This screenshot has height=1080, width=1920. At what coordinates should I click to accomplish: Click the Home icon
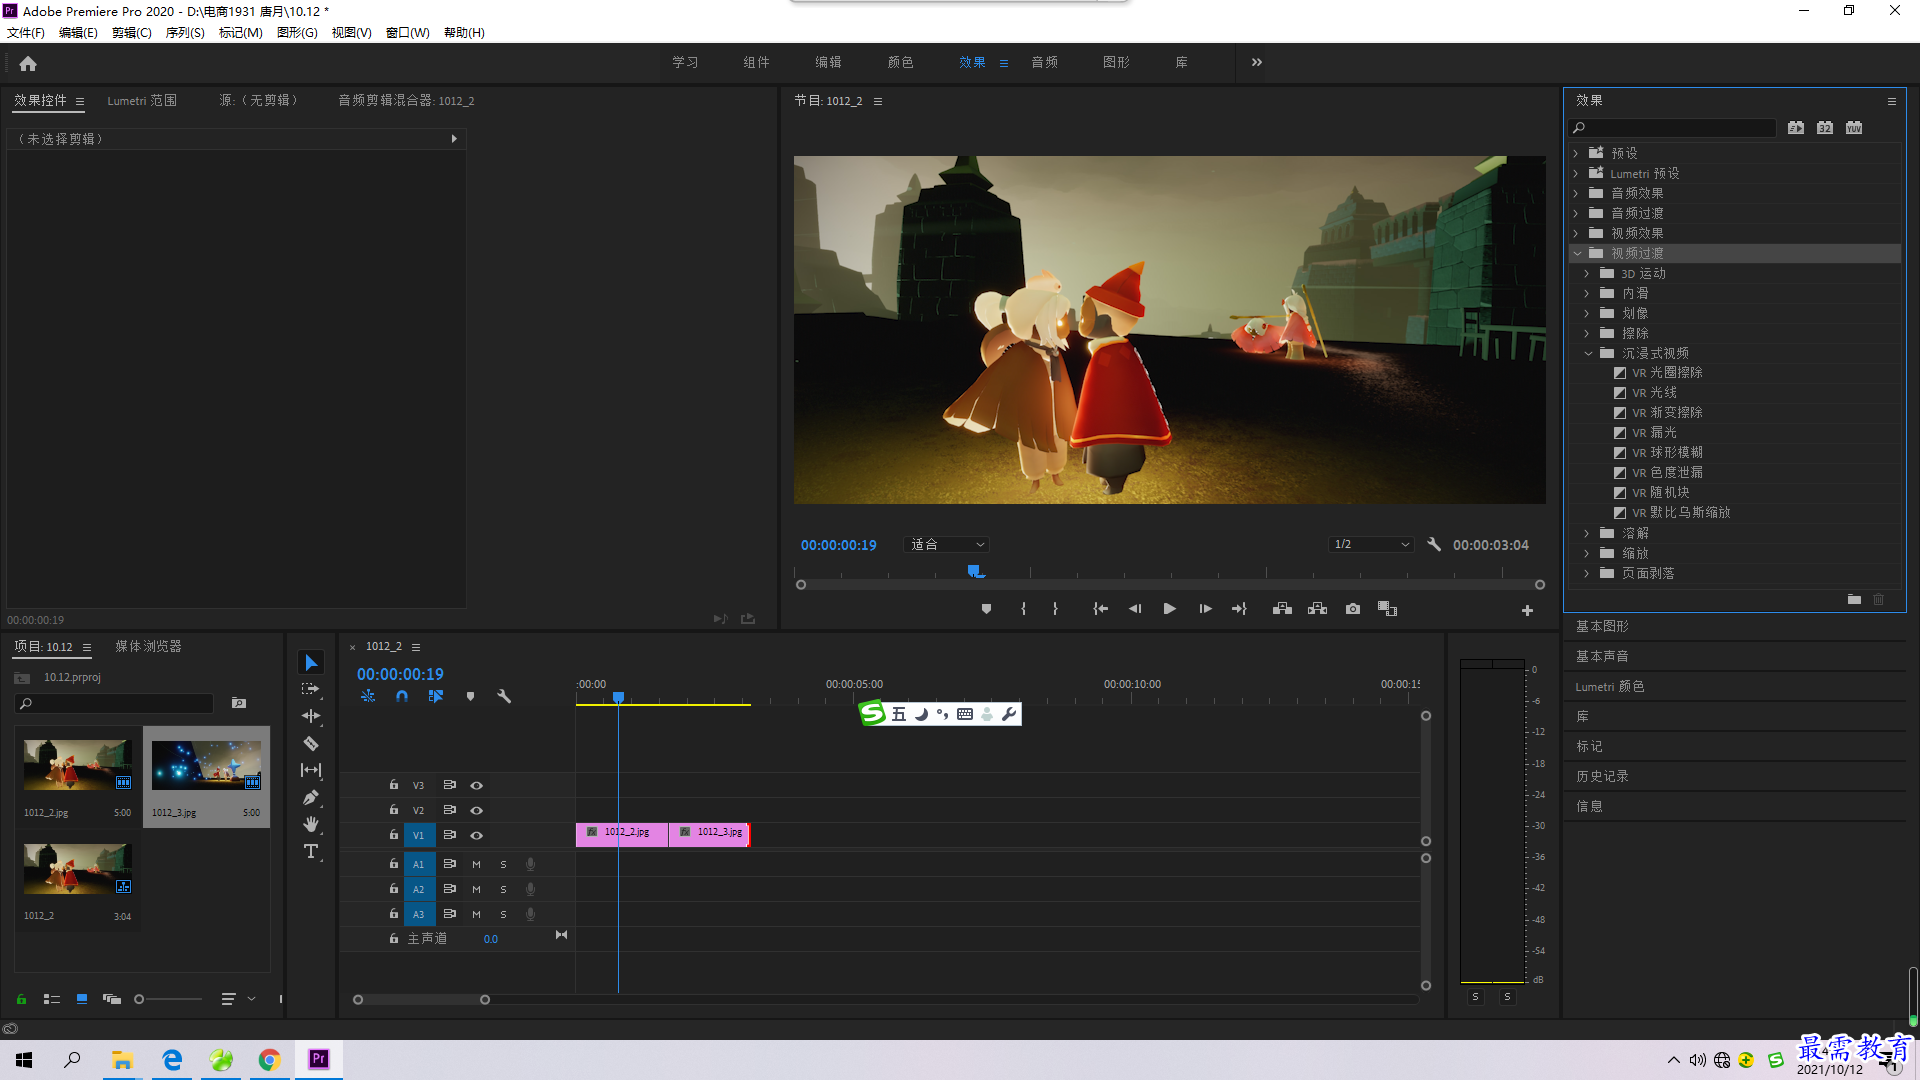click(x=28, y=63)
